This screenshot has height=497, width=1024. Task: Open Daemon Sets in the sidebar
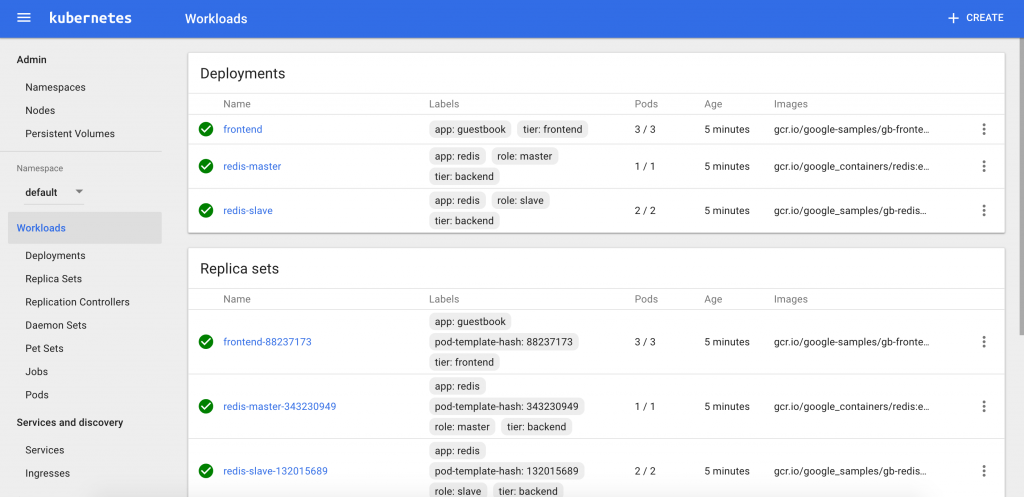point(56,325)
